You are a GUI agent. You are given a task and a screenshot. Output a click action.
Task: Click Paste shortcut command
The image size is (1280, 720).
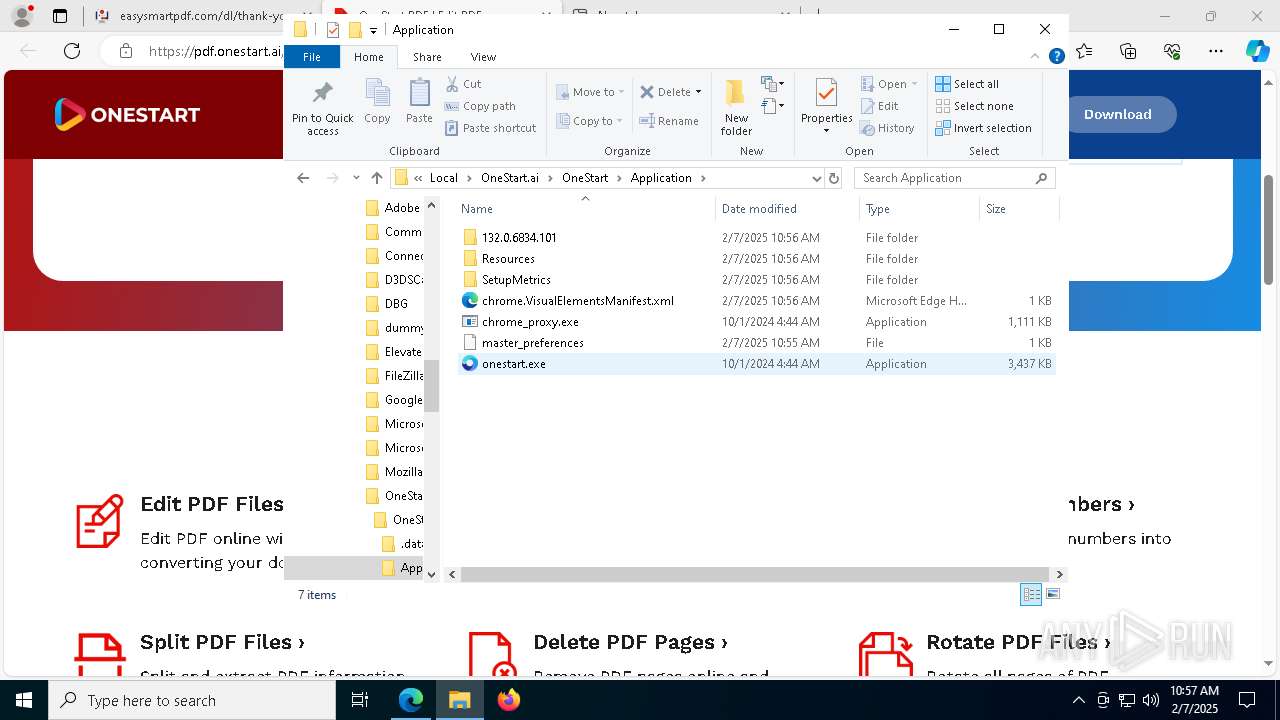[490, 128]
